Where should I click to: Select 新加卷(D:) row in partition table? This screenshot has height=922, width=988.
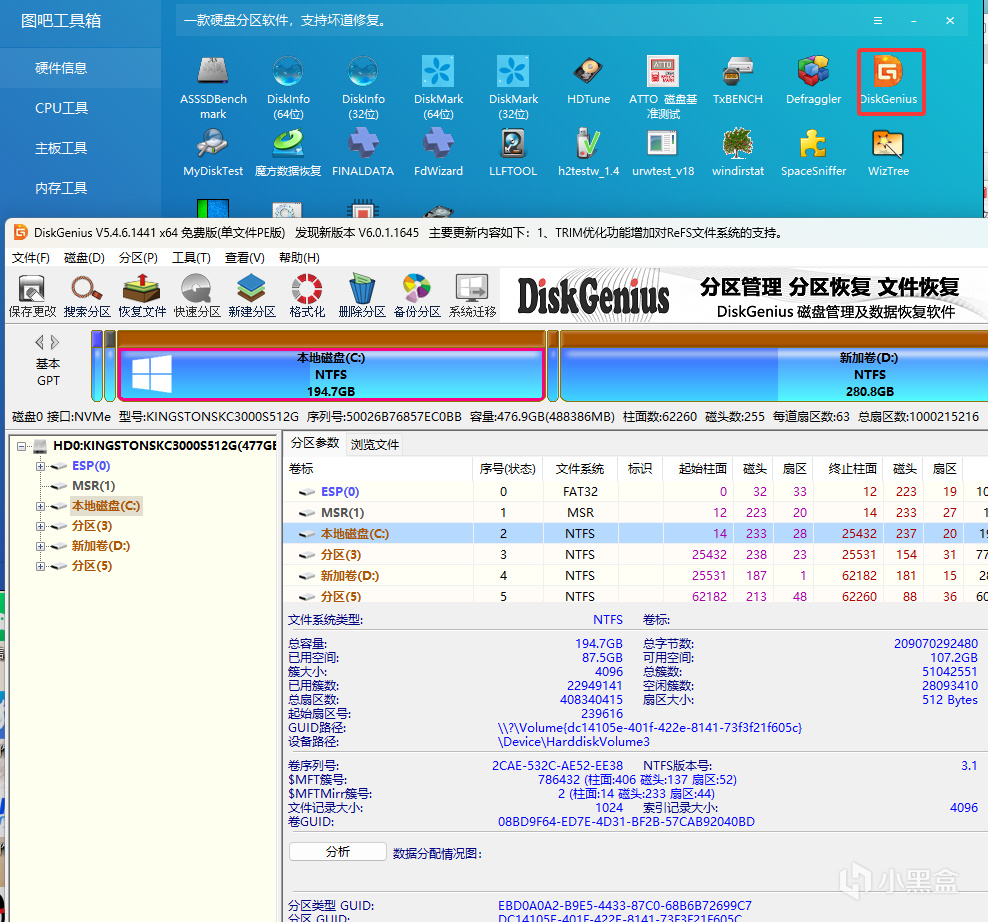point(636,575)
